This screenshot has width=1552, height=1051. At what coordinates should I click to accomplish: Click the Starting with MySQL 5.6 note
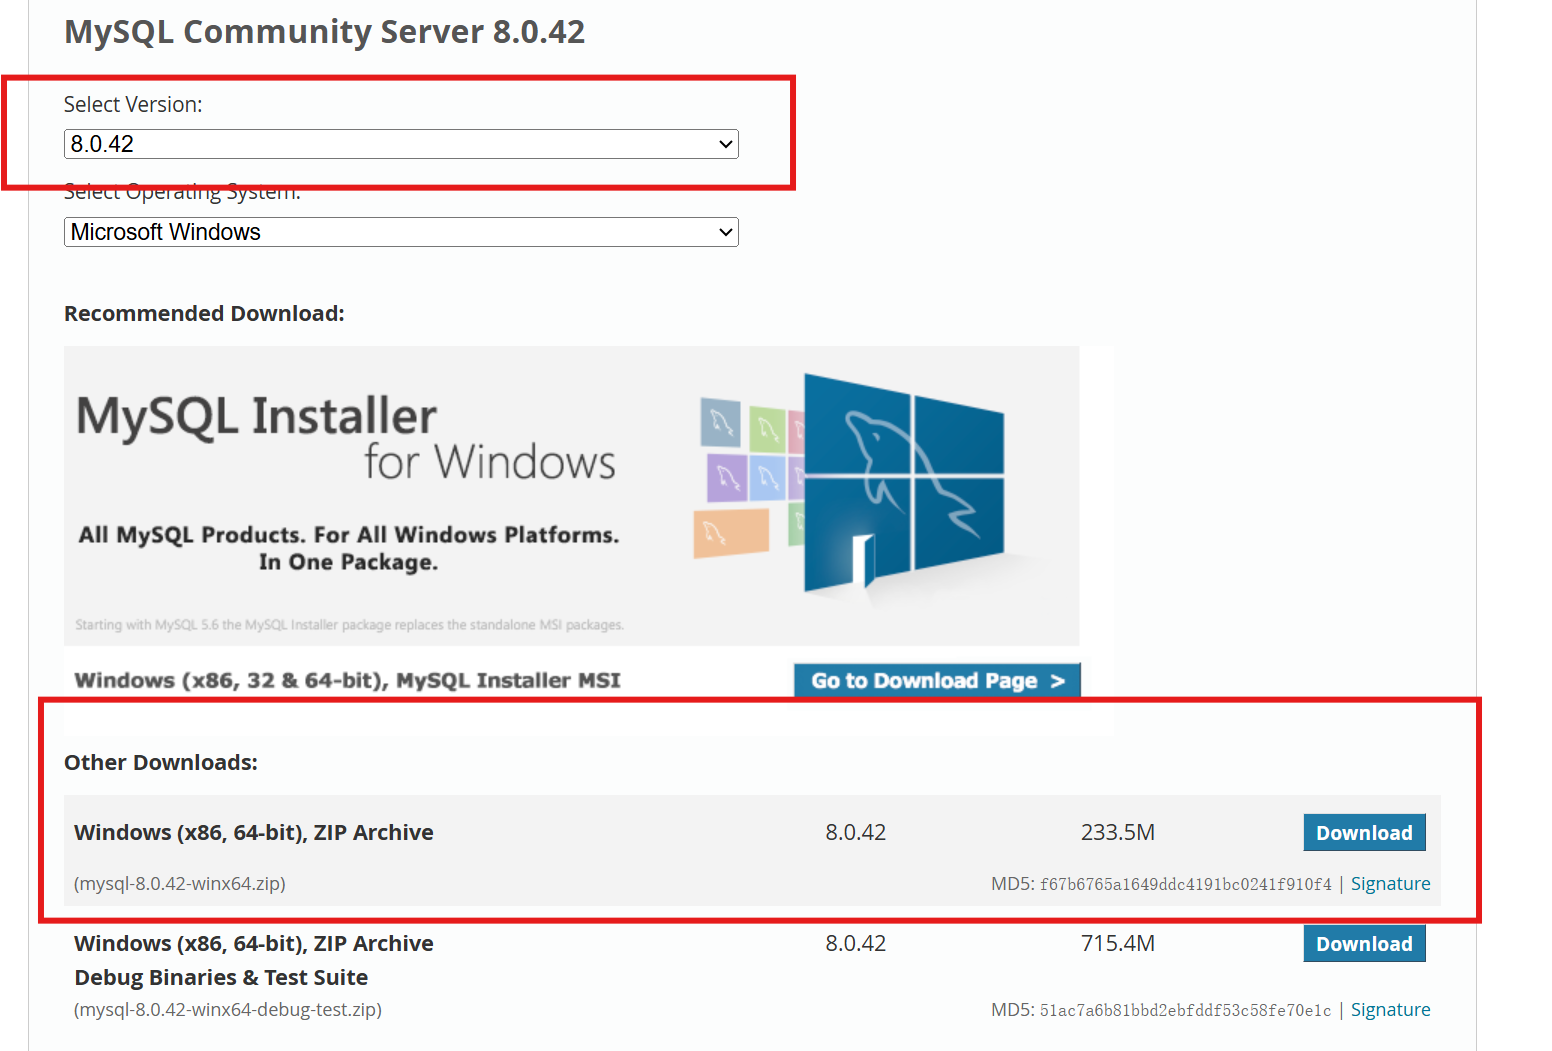tap(349, 625)
